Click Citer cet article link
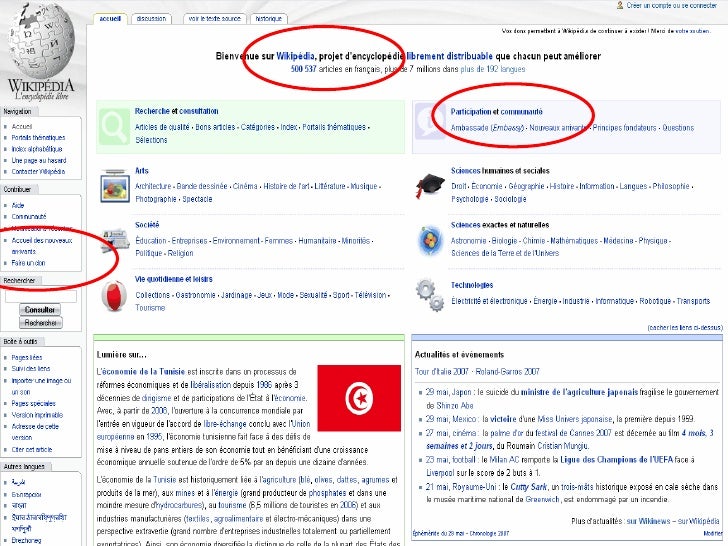The width and height of the screenshot is (728, 546). (x=32, y=449)
